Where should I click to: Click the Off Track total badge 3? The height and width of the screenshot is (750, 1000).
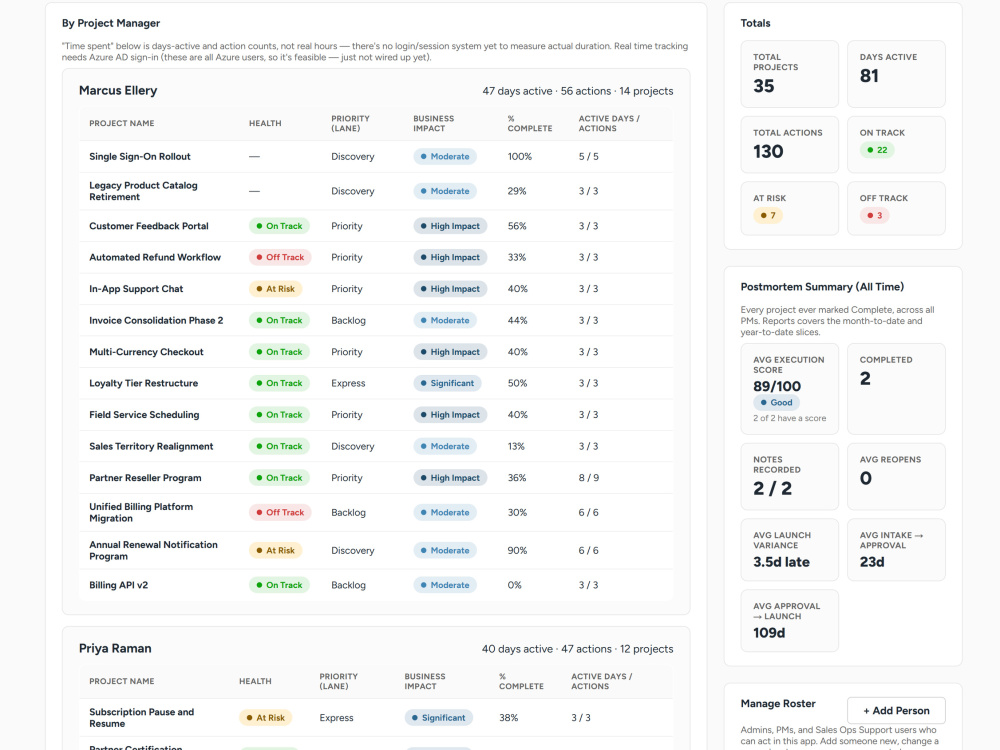pyautogui.click(x=874, y=215)
